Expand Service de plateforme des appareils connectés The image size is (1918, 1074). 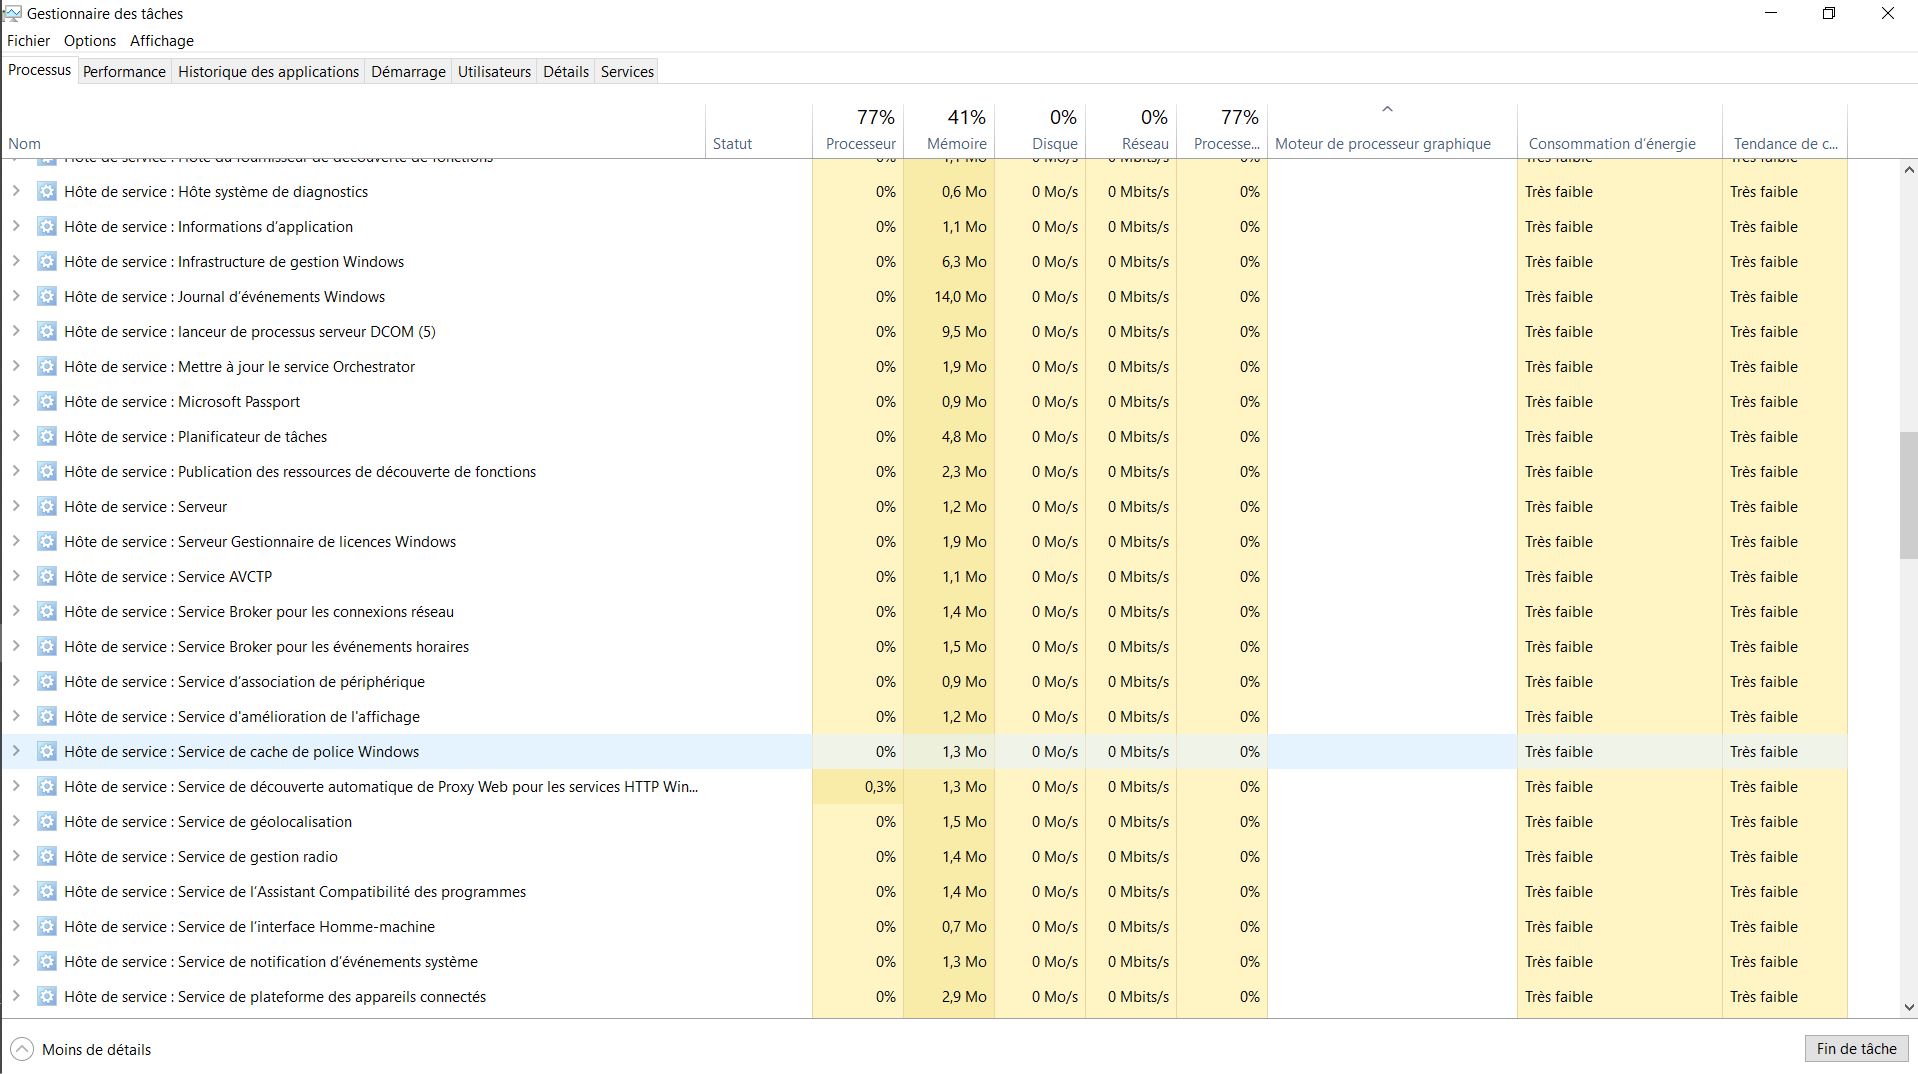point(16,996)
